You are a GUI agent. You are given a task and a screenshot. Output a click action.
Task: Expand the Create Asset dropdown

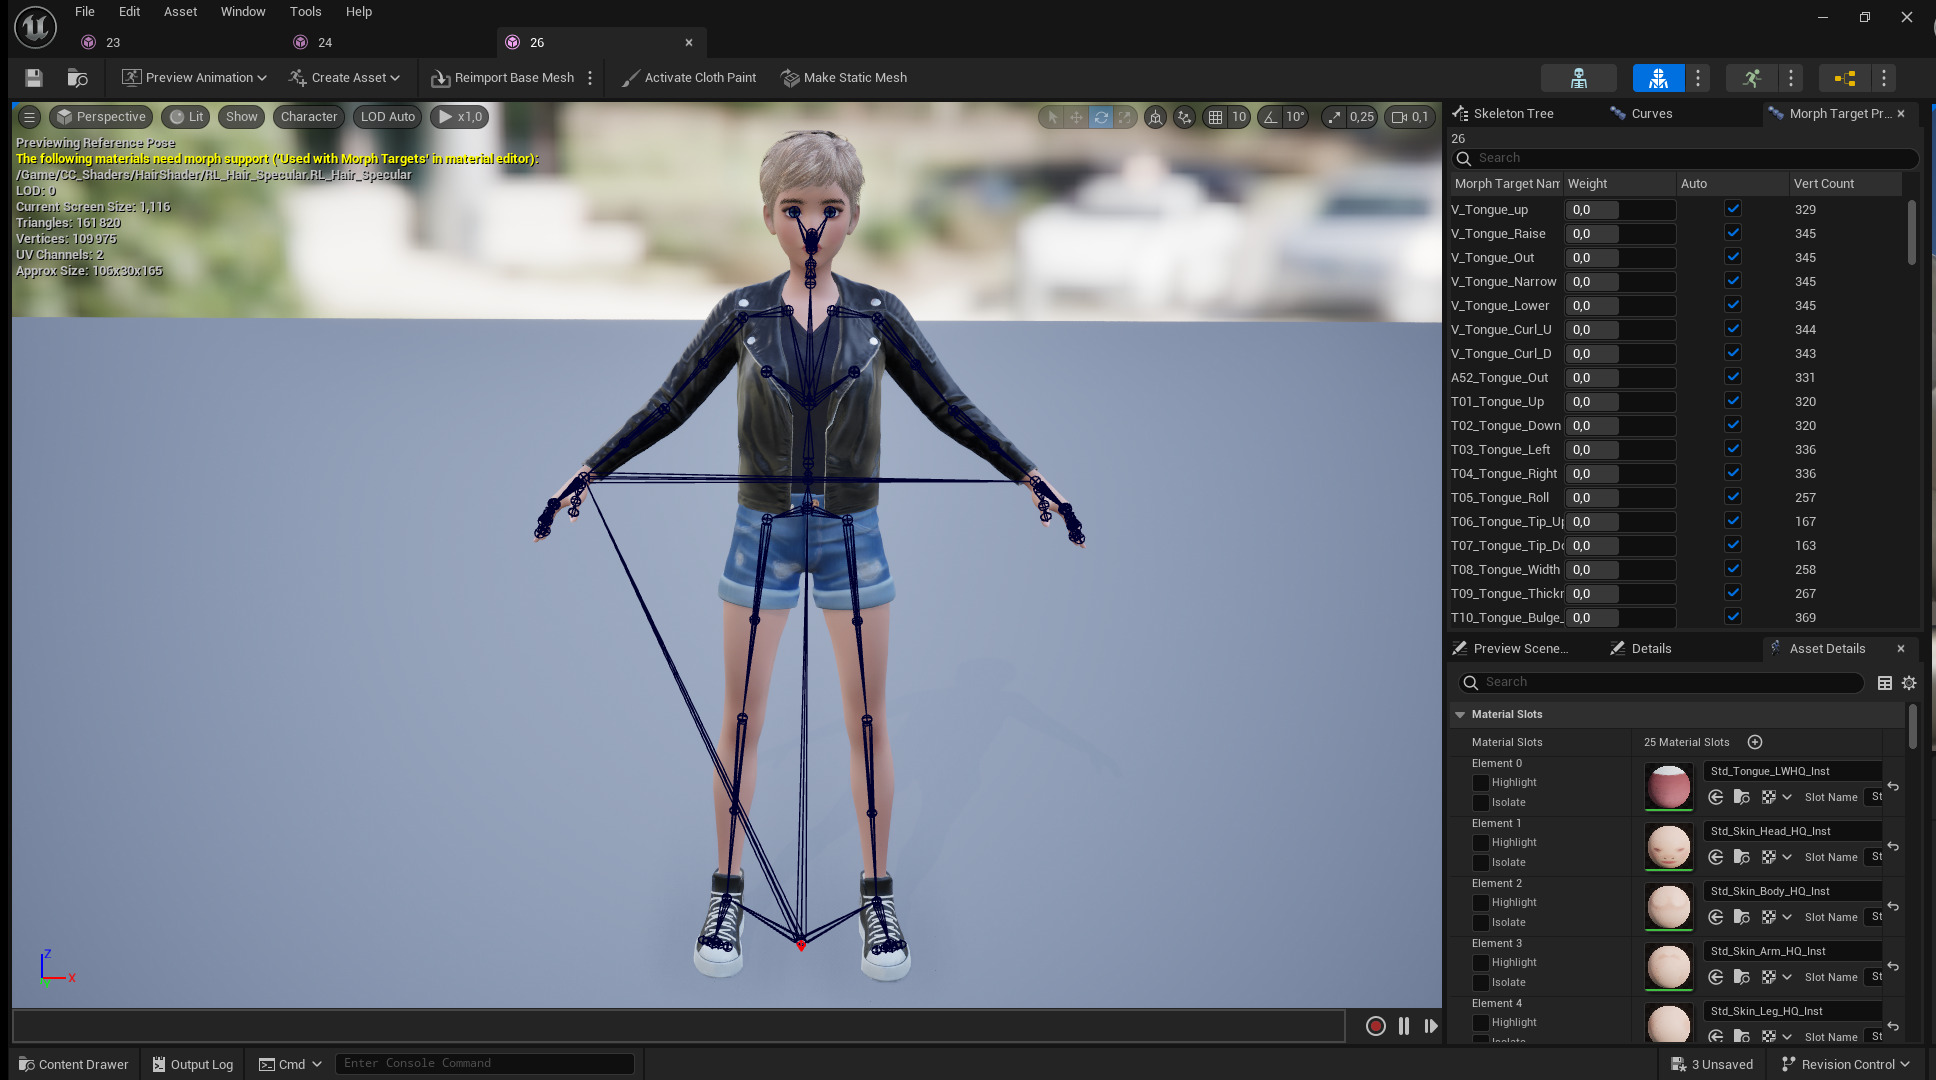[344, 78]
